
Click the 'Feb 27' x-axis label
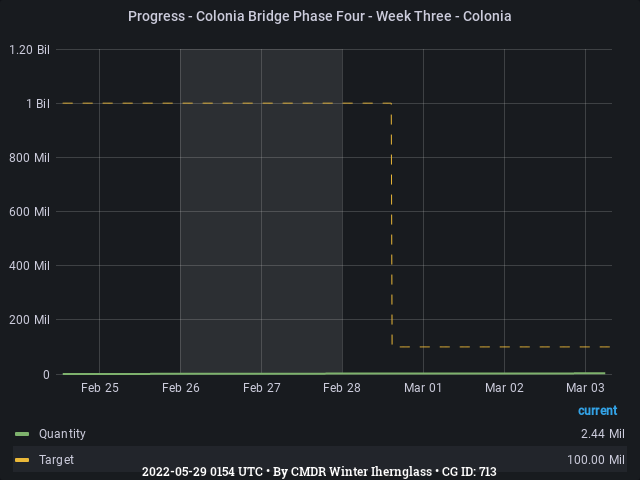pyautogui.click(x=262, y=388)
